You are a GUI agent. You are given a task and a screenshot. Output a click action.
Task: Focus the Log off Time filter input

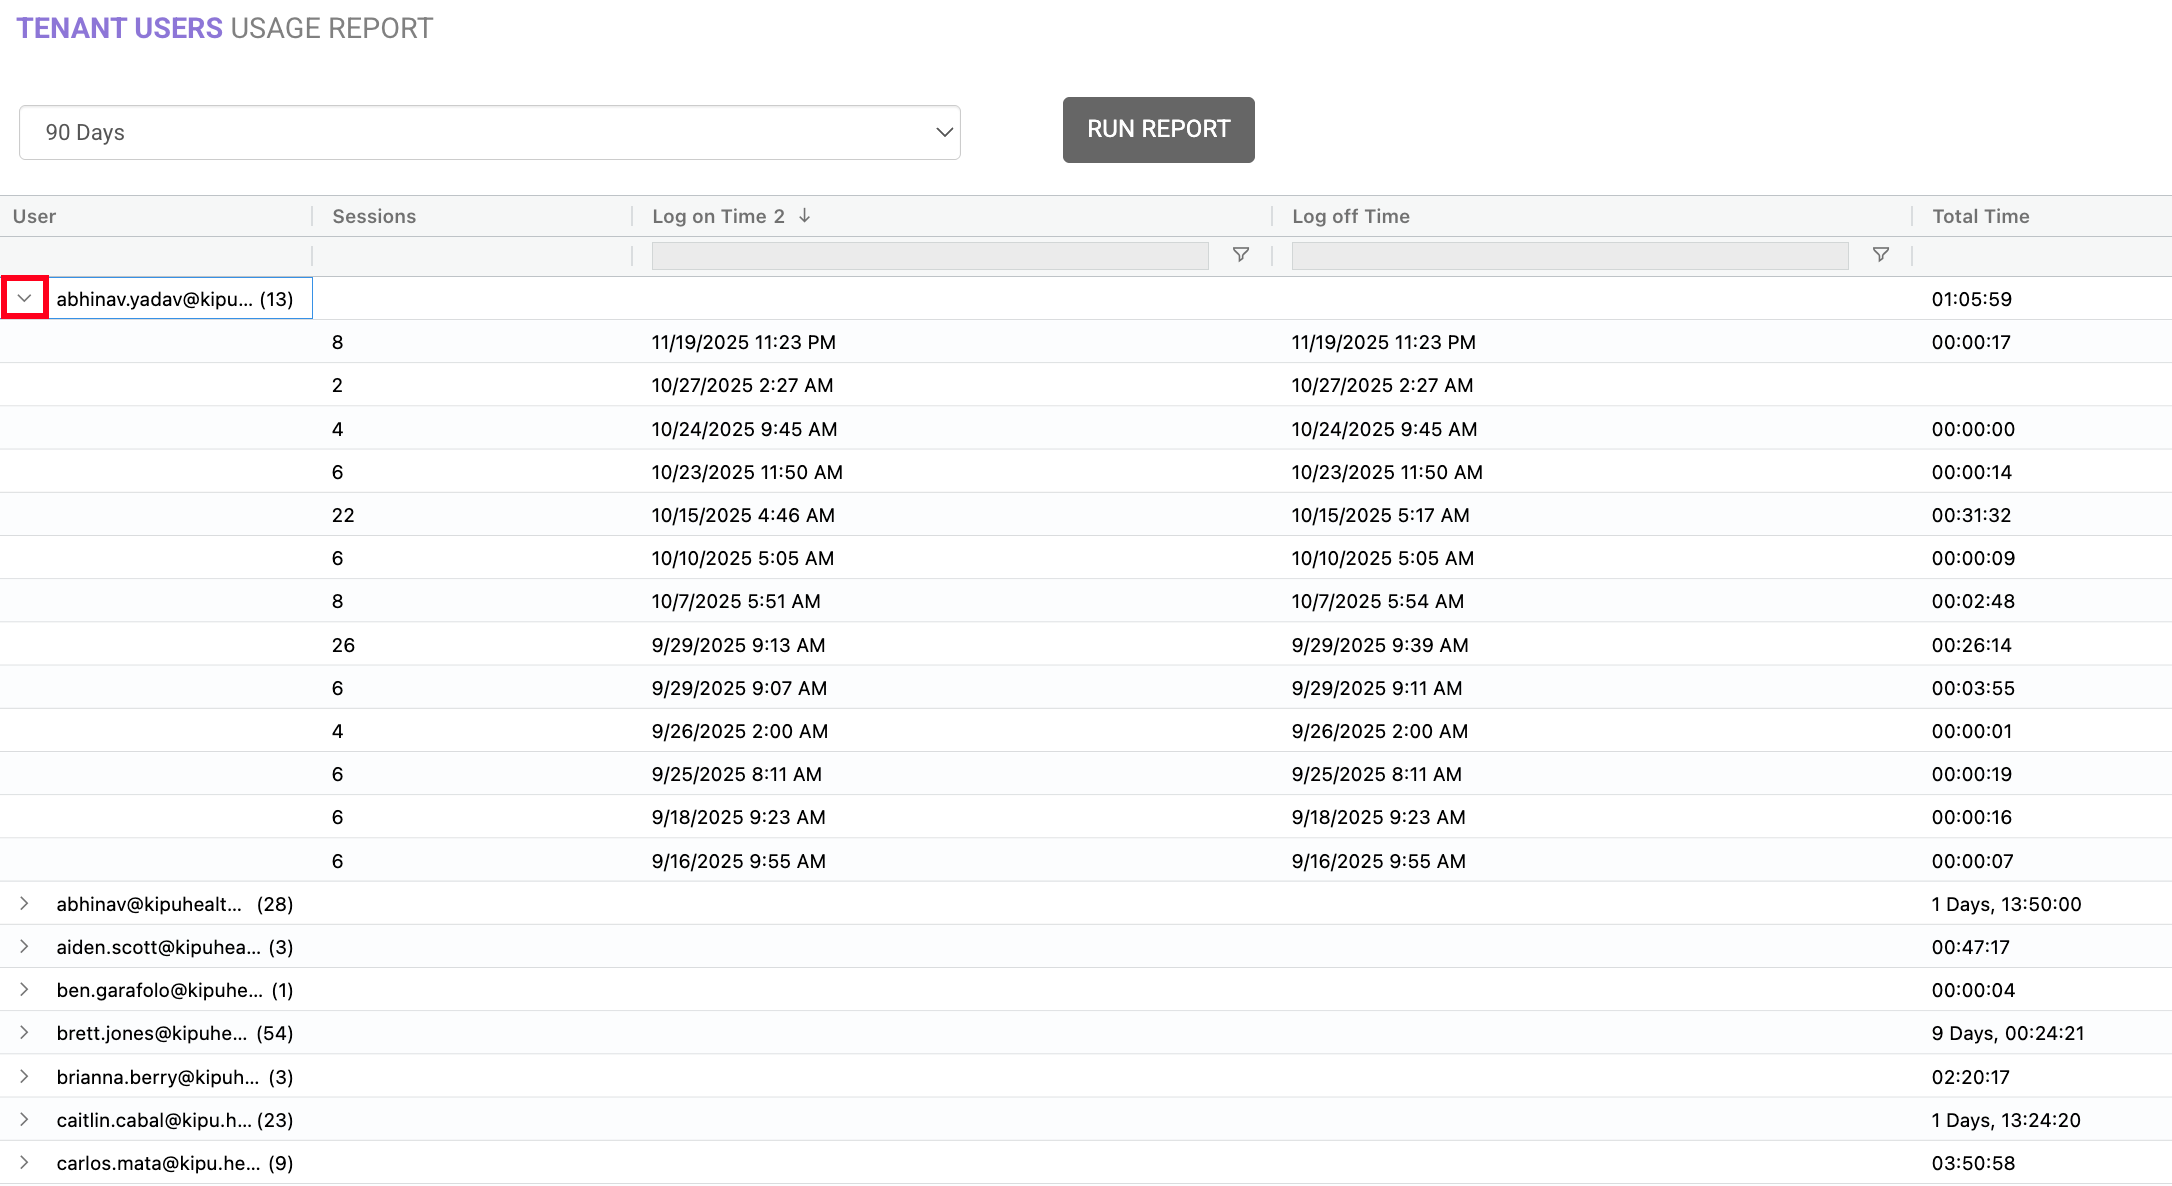(x=1569, y=256)
